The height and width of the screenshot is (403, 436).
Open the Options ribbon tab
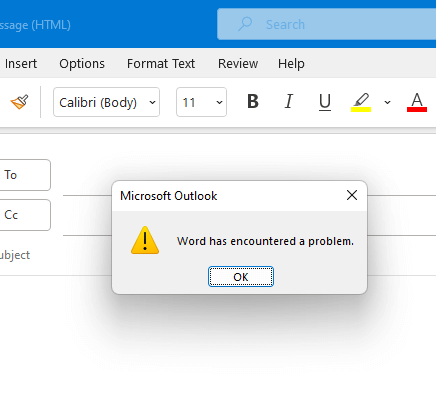[x=82, y=64]
